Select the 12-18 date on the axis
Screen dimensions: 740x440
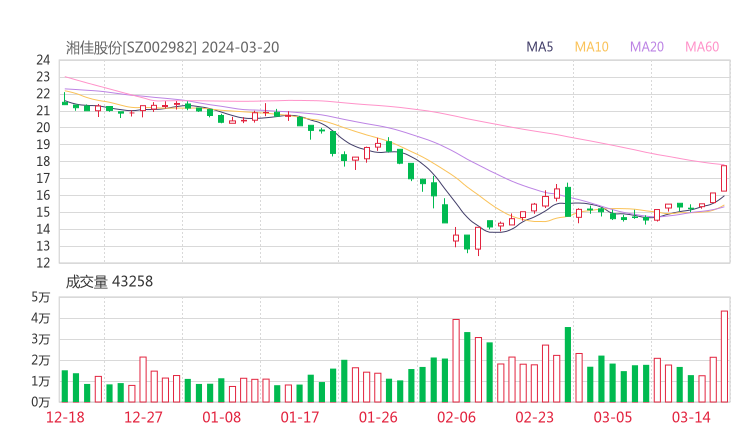click(65, 417)
